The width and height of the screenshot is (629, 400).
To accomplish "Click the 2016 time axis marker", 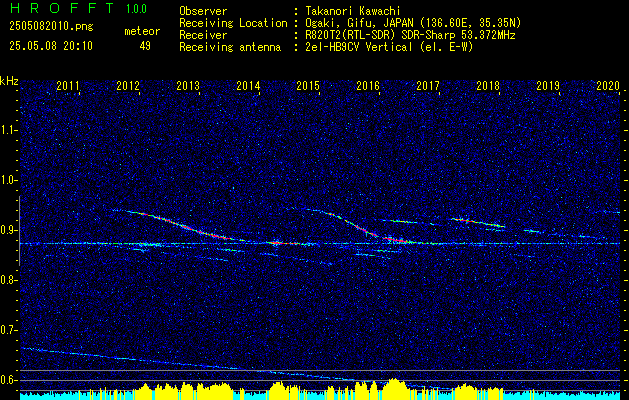I will click(368, 85).
